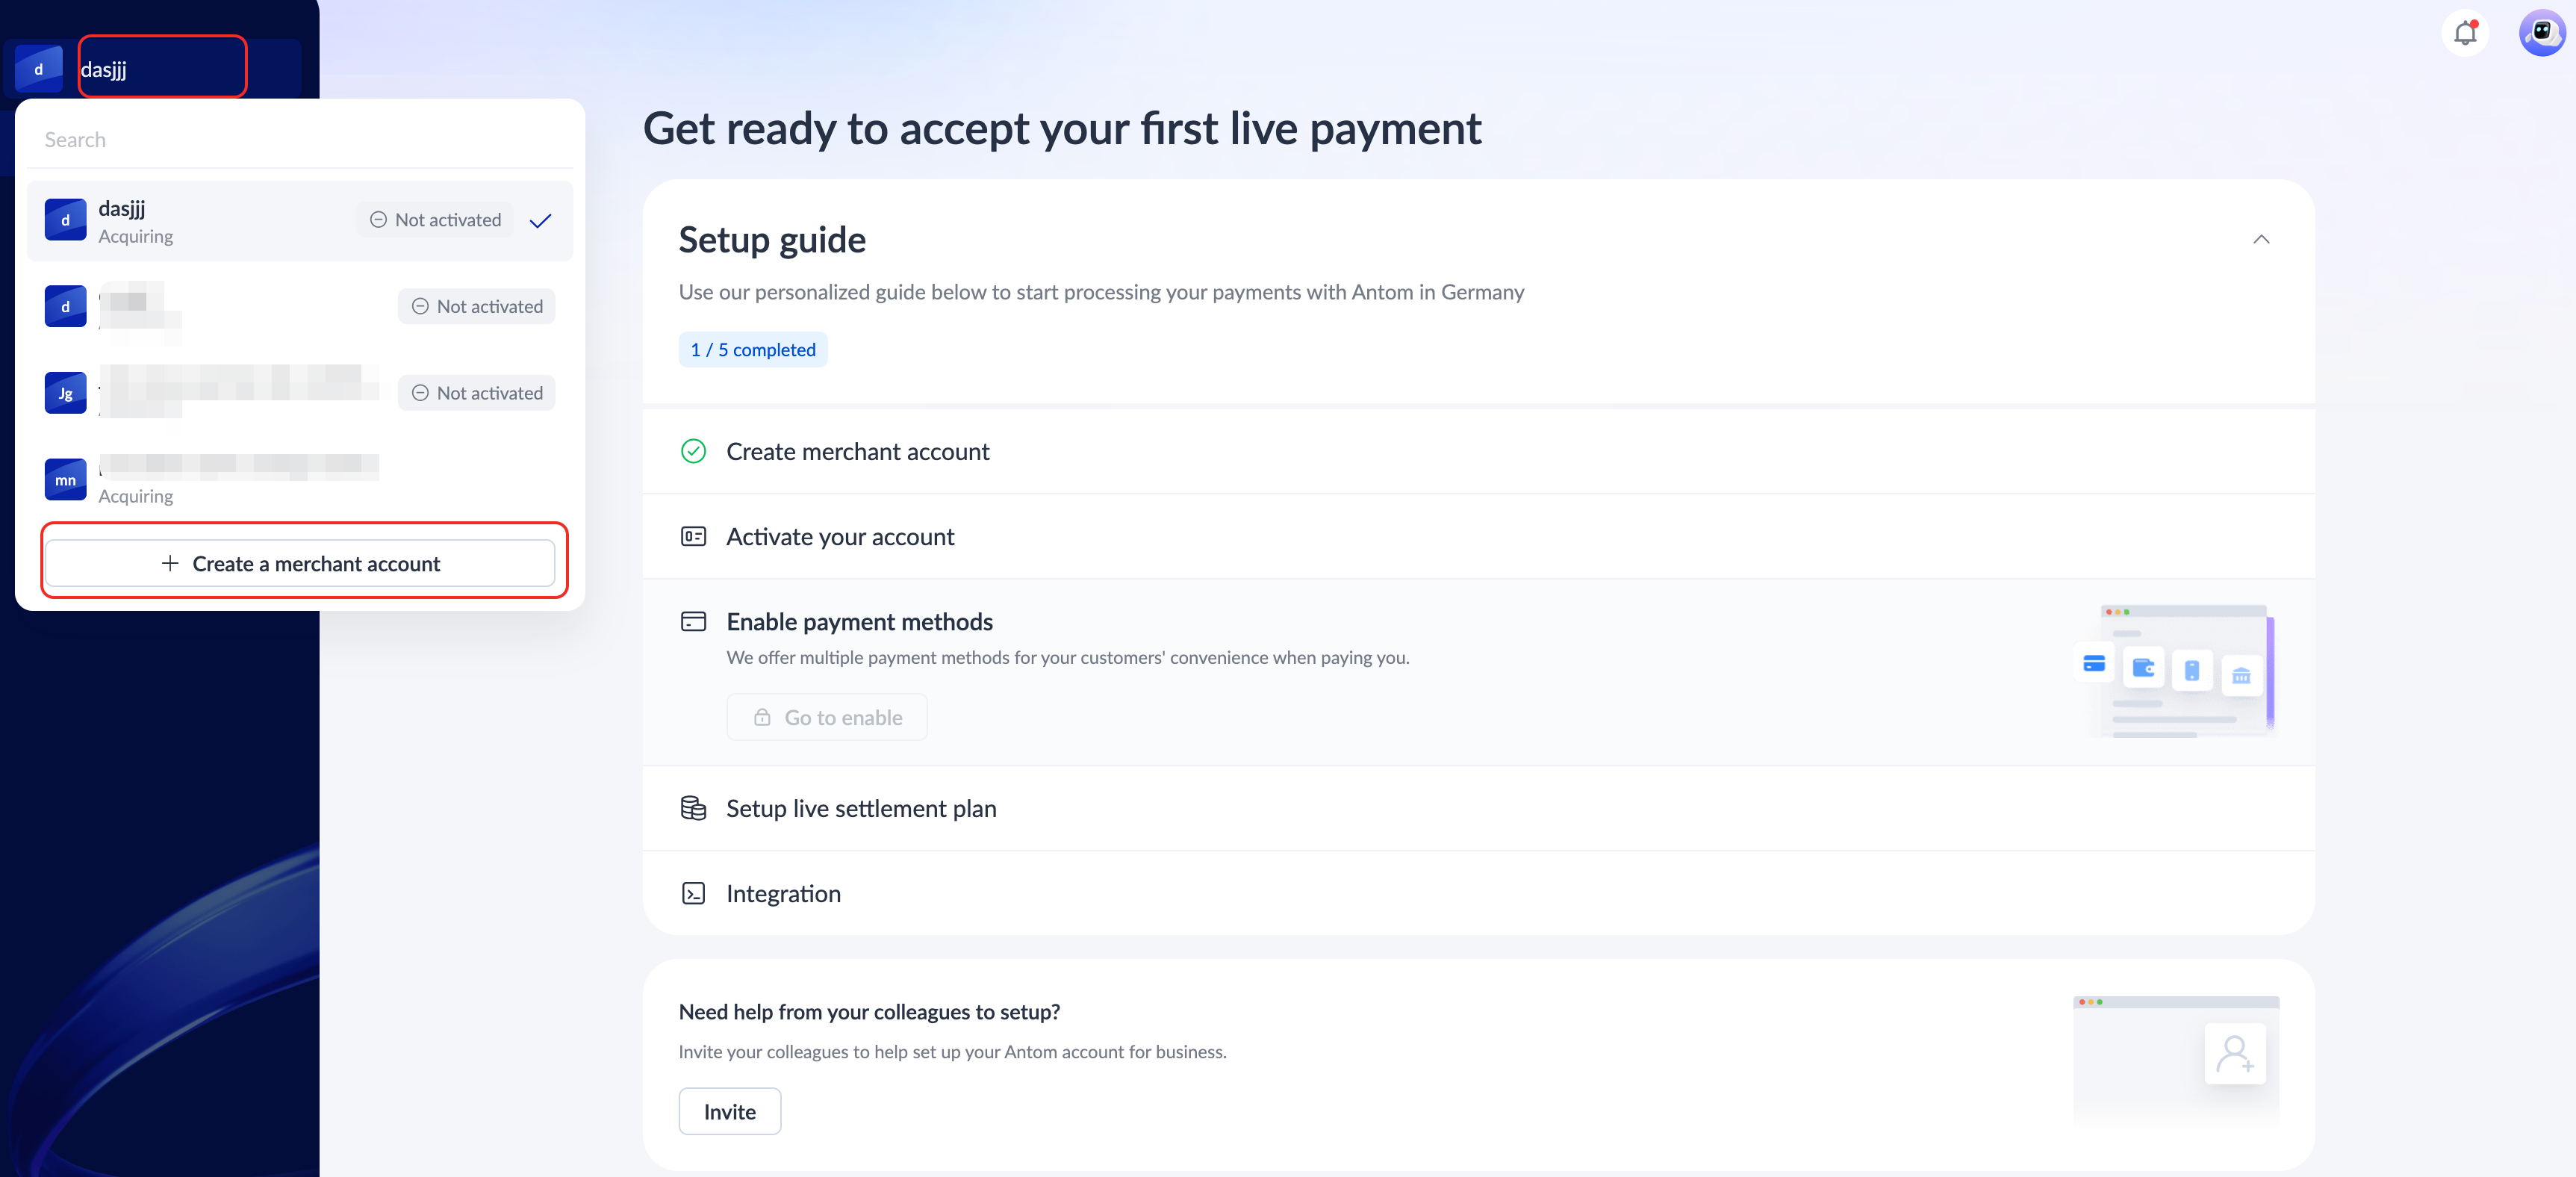Expand the Integration step
This screenshot has width=2576, height=1177.
click(783, 893)
